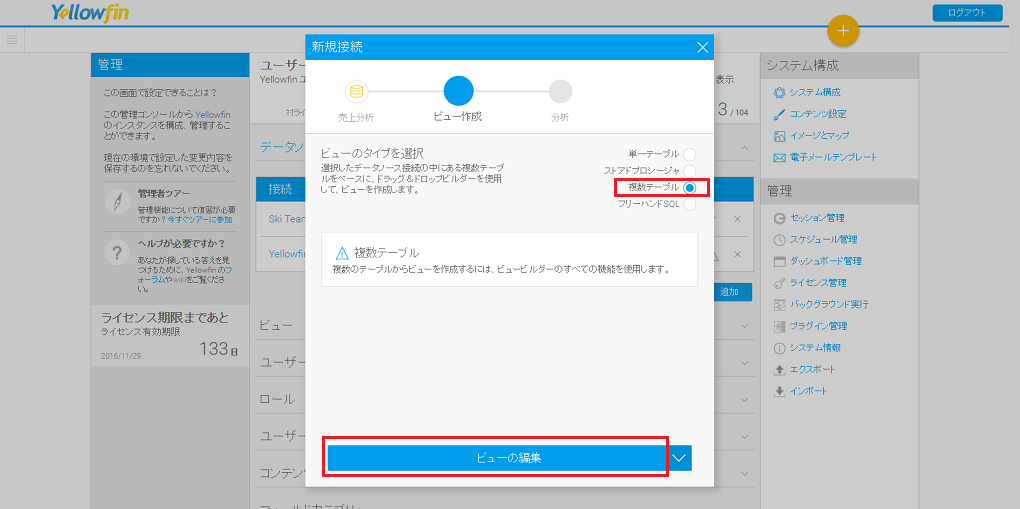Screen dimensions: 1020x509
Task: Click the プラグイン管理 icon
Action: pos(779,326)
